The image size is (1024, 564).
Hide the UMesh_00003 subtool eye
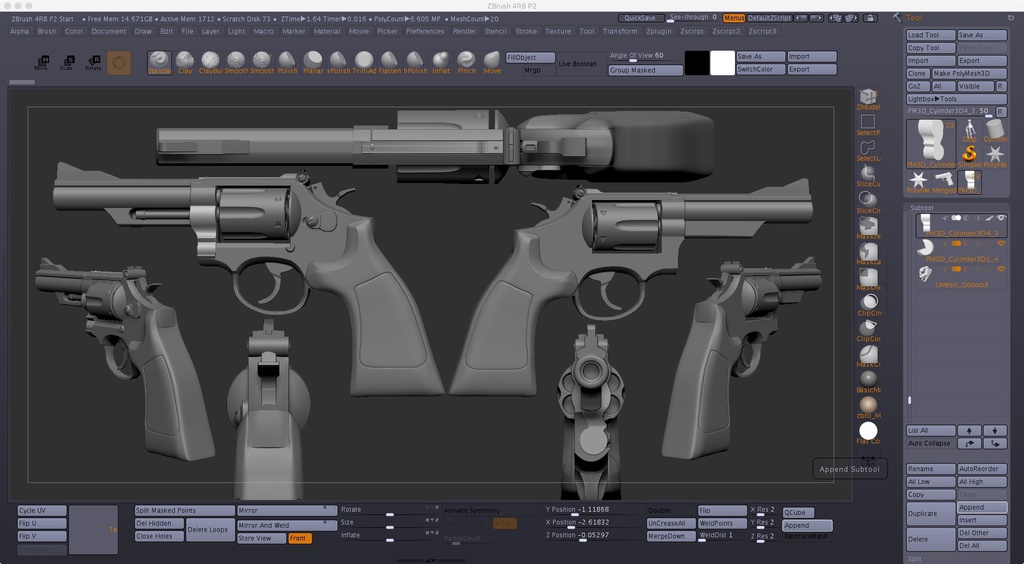click(1000, 270)
